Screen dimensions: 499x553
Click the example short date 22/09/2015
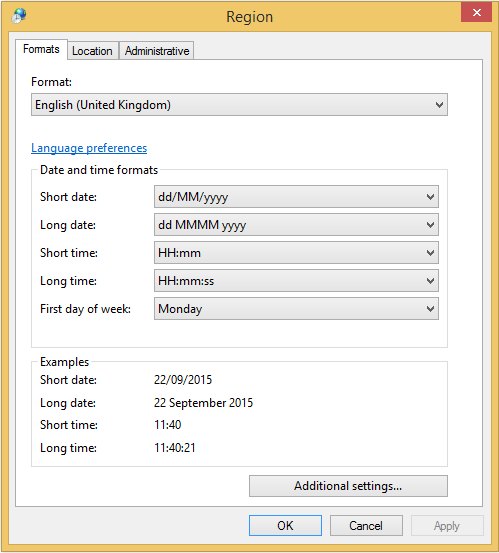coord(183,380)
